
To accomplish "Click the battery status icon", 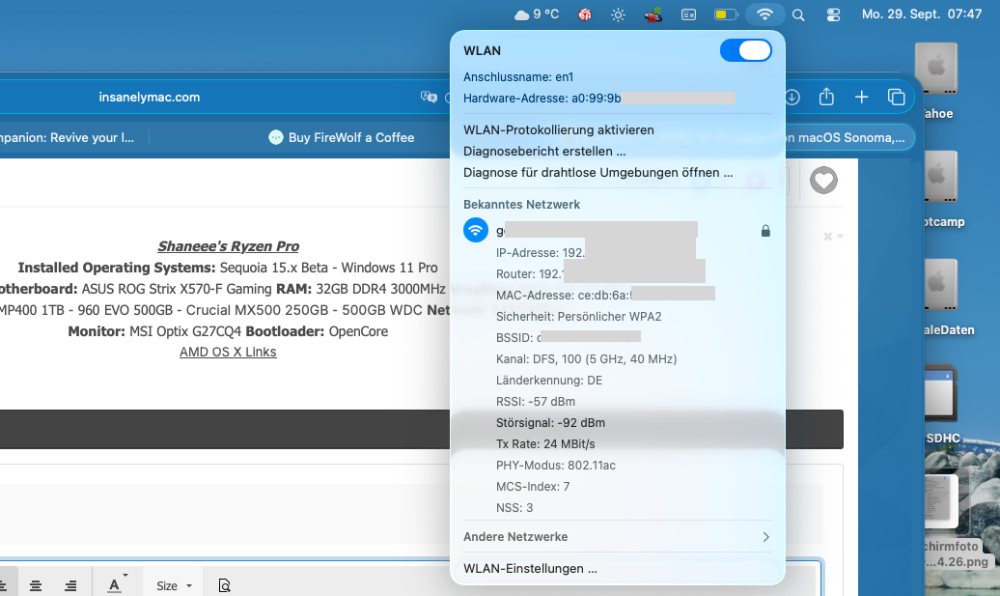I will 726,14.
